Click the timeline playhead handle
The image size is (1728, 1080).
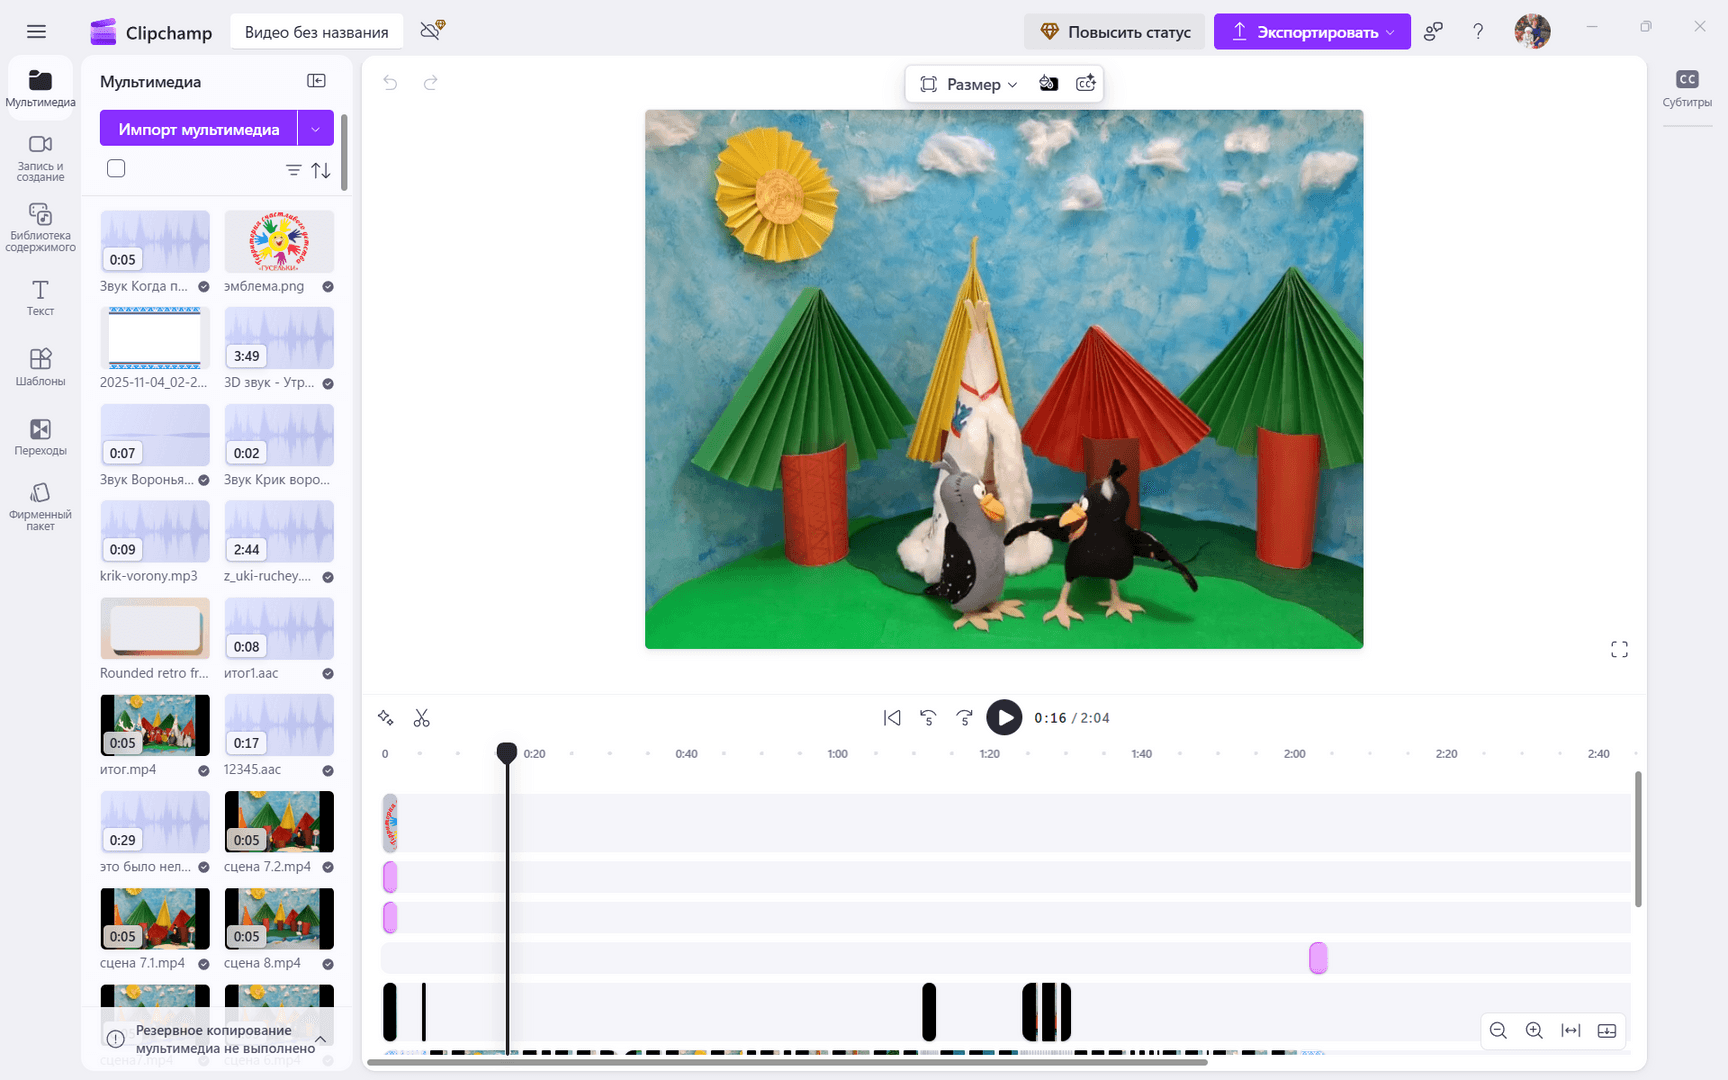[507, 753]
